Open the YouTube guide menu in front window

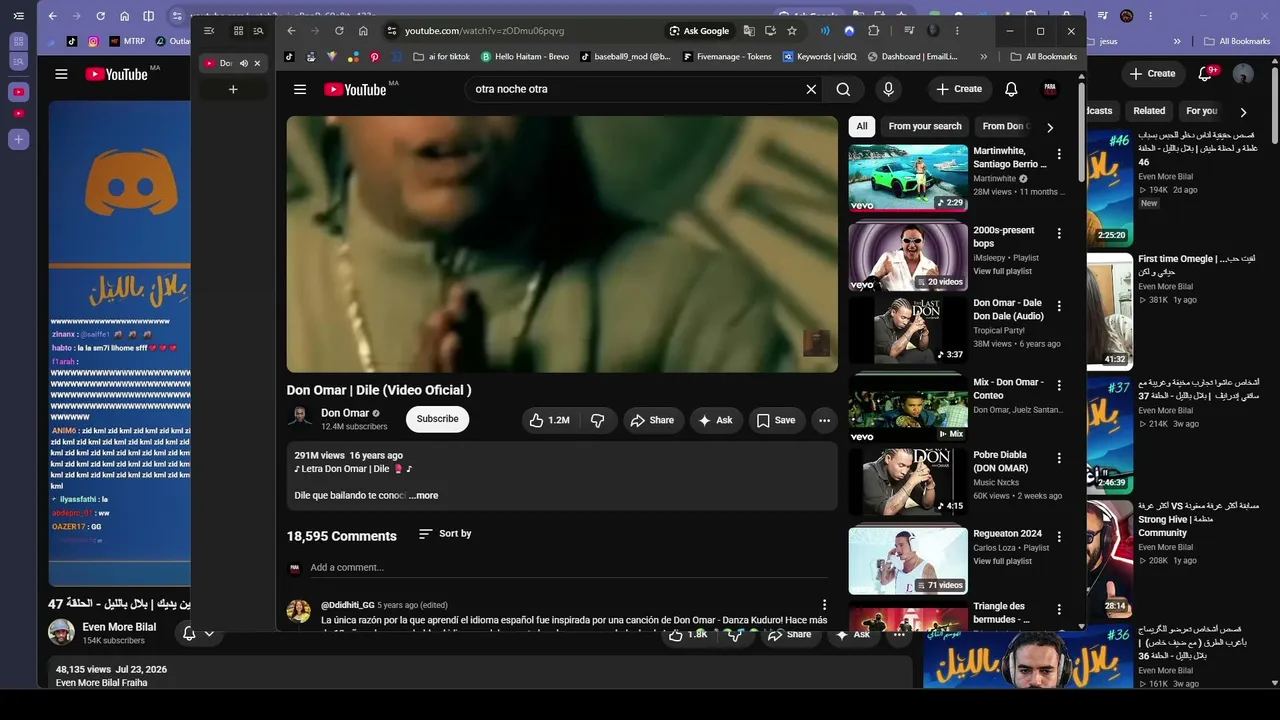pos(300,89)
